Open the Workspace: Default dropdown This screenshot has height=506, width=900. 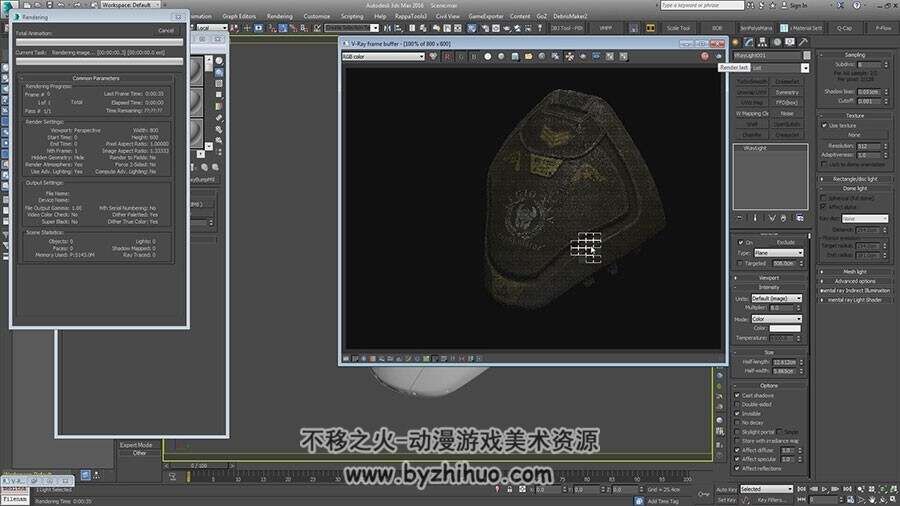[x=130, y=5]
